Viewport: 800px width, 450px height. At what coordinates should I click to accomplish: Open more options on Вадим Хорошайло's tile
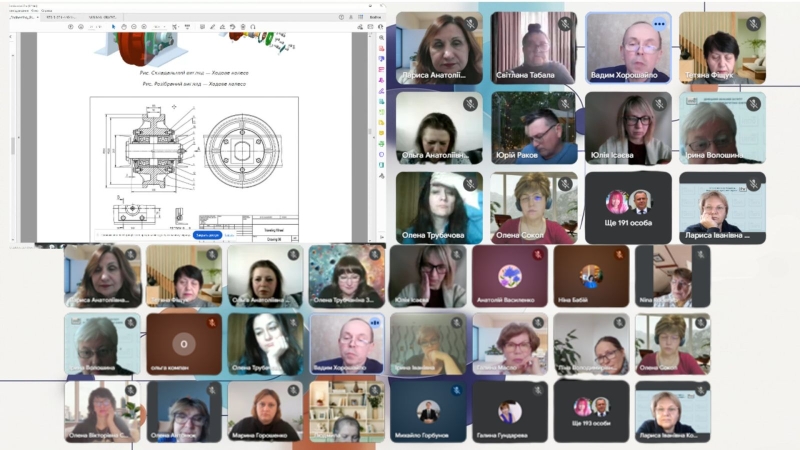[x=659, y=23]
